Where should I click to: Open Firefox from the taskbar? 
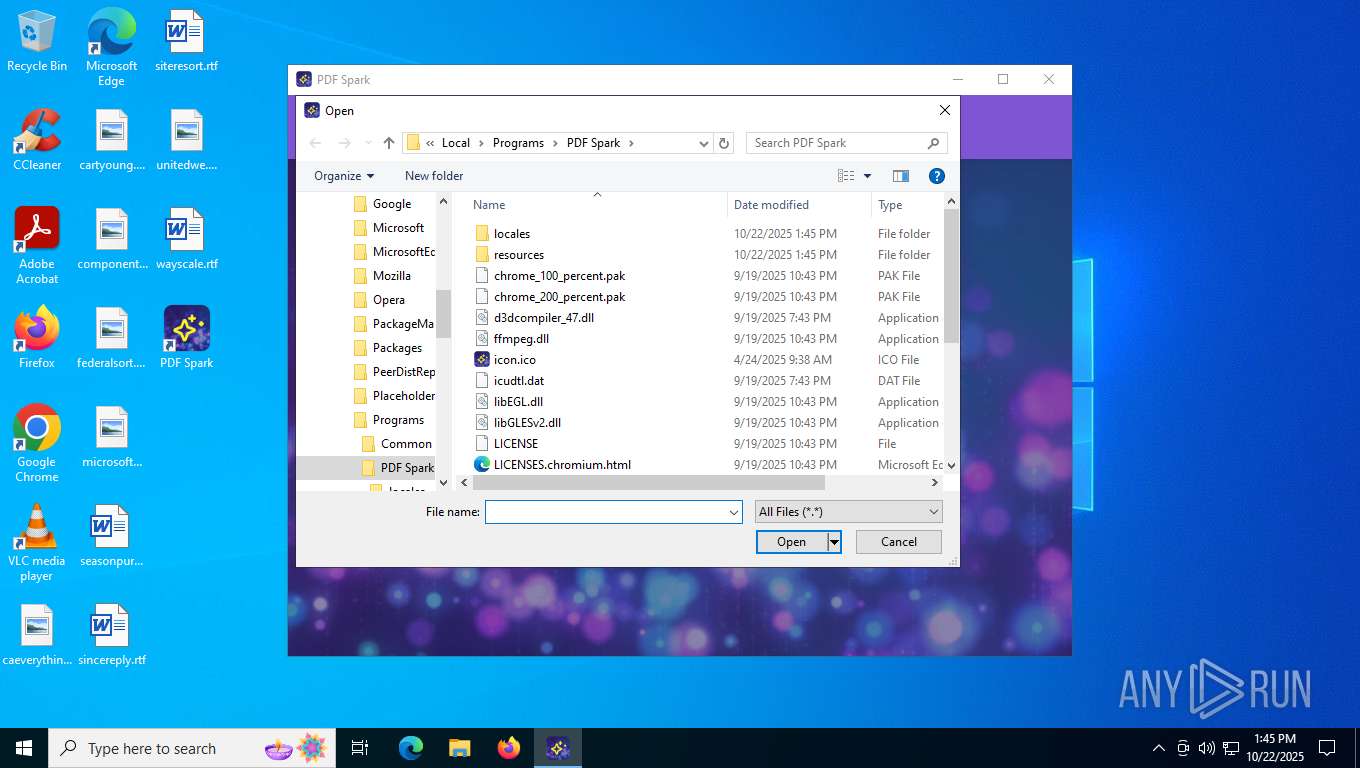click(509, 748)
